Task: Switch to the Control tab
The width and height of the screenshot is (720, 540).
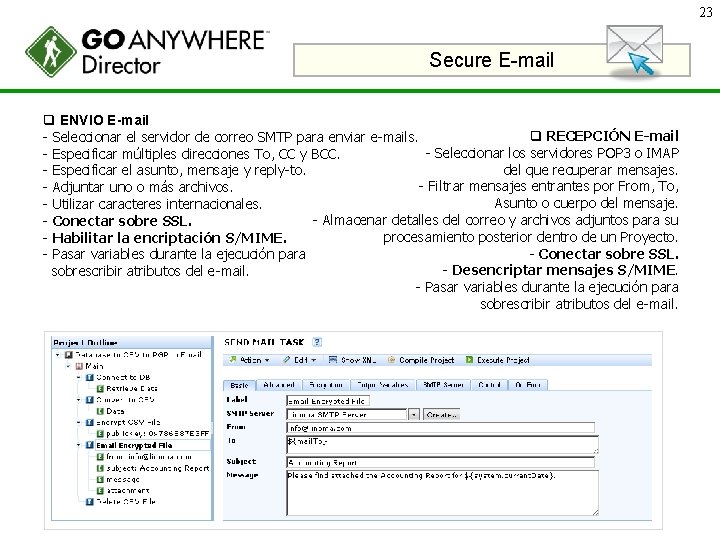Action: click(489, 385)
